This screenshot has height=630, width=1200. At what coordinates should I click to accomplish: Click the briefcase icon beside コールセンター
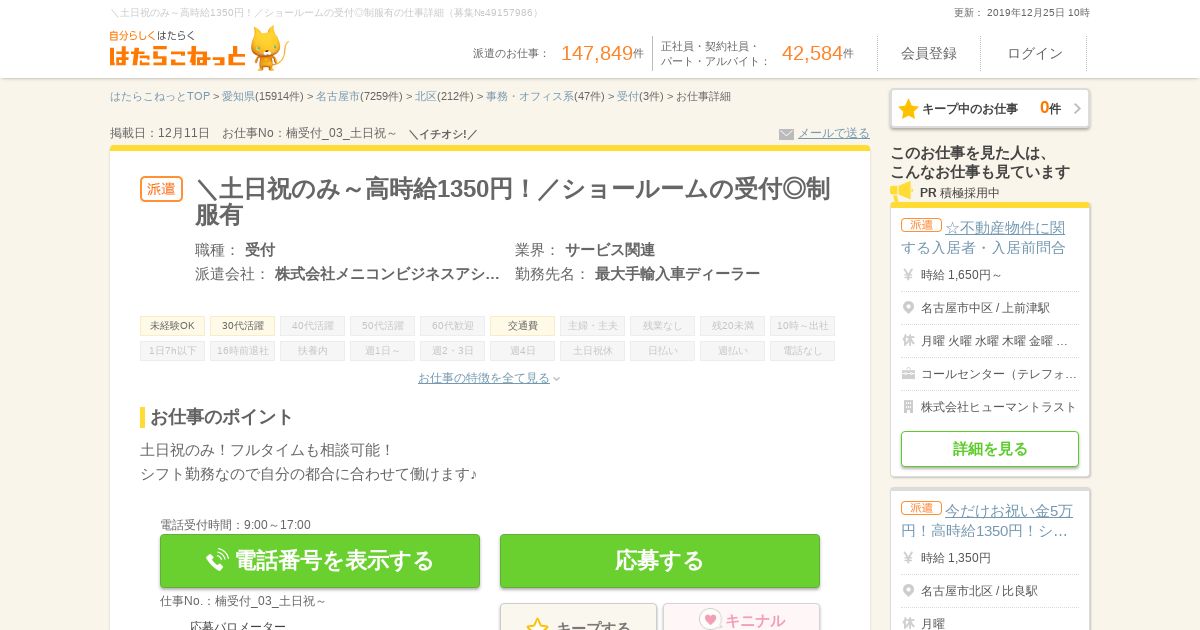tap(908, 374)
